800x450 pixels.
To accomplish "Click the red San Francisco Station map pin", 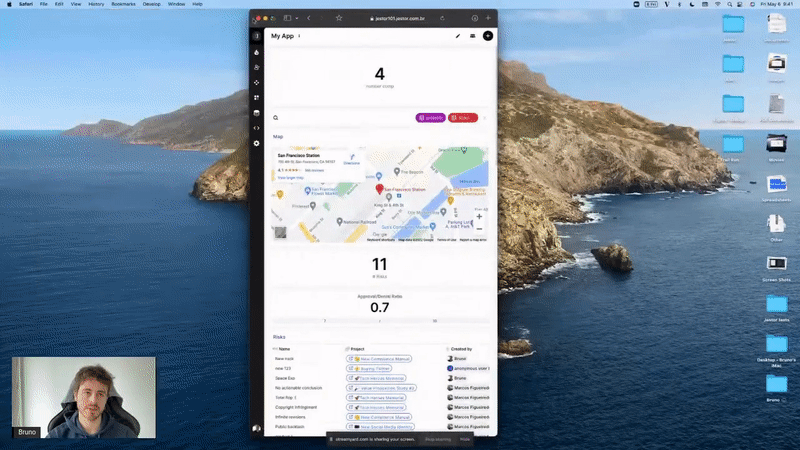I will (379, 189).
